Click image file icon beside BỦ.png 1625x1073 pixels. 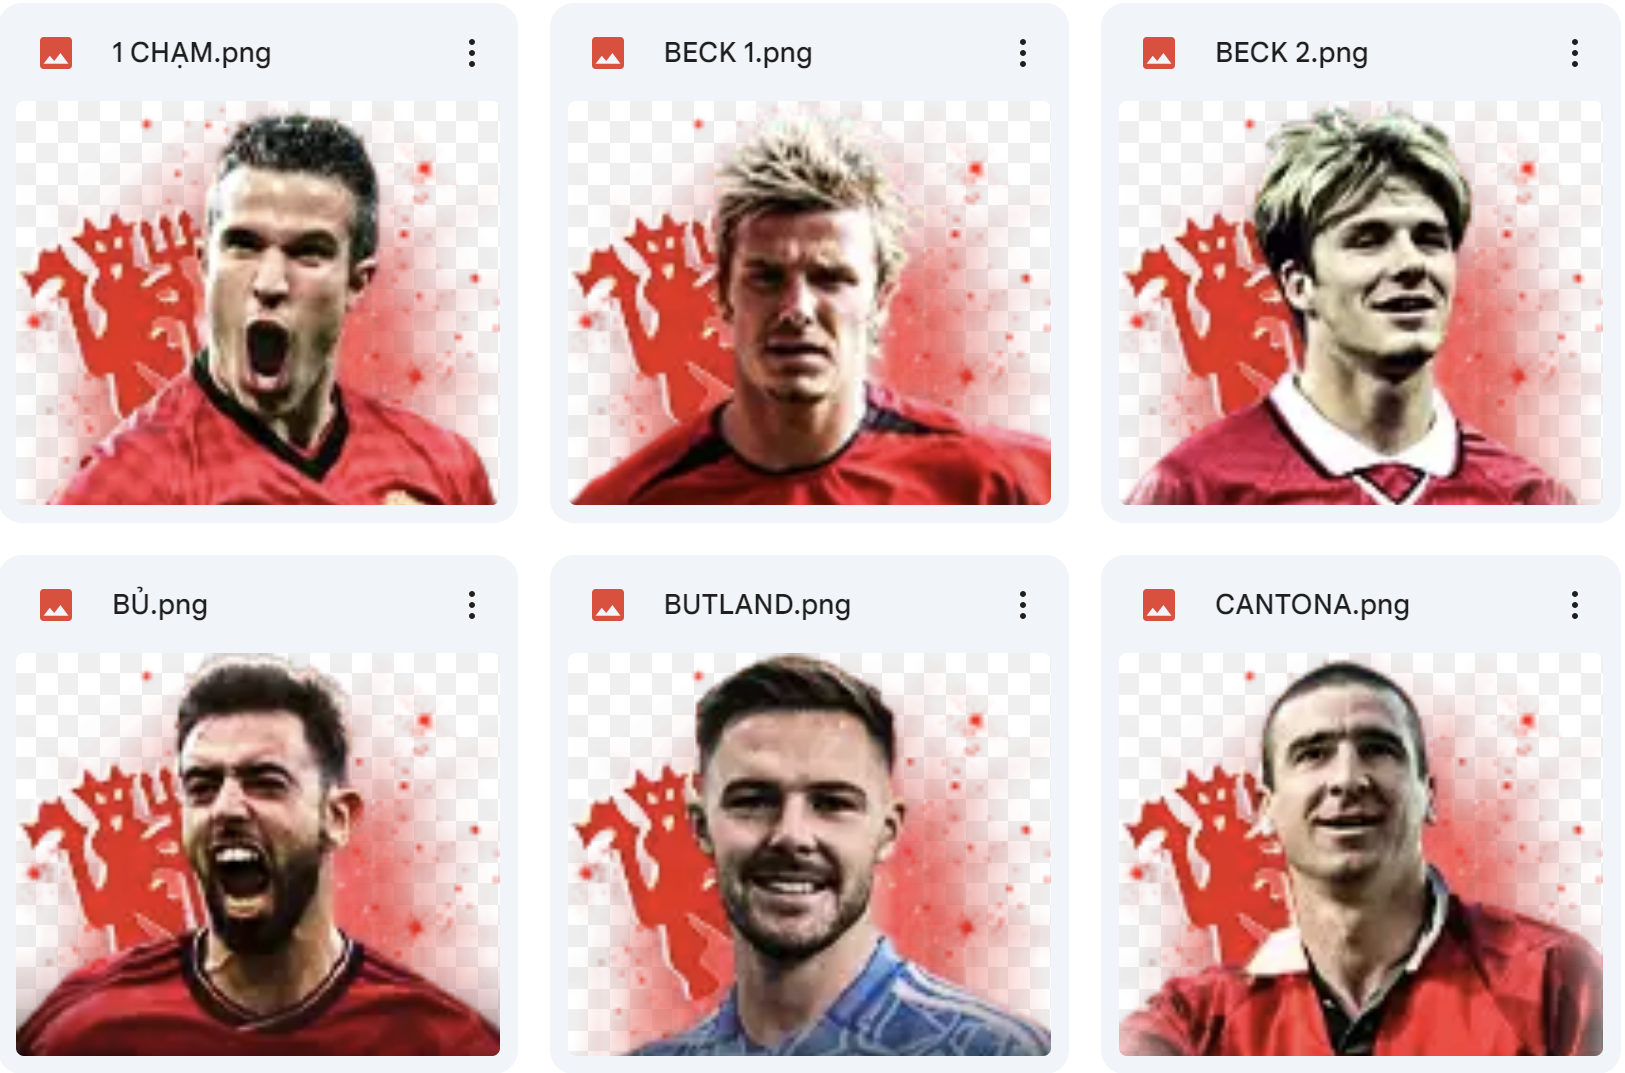click(x=56, y=604)
